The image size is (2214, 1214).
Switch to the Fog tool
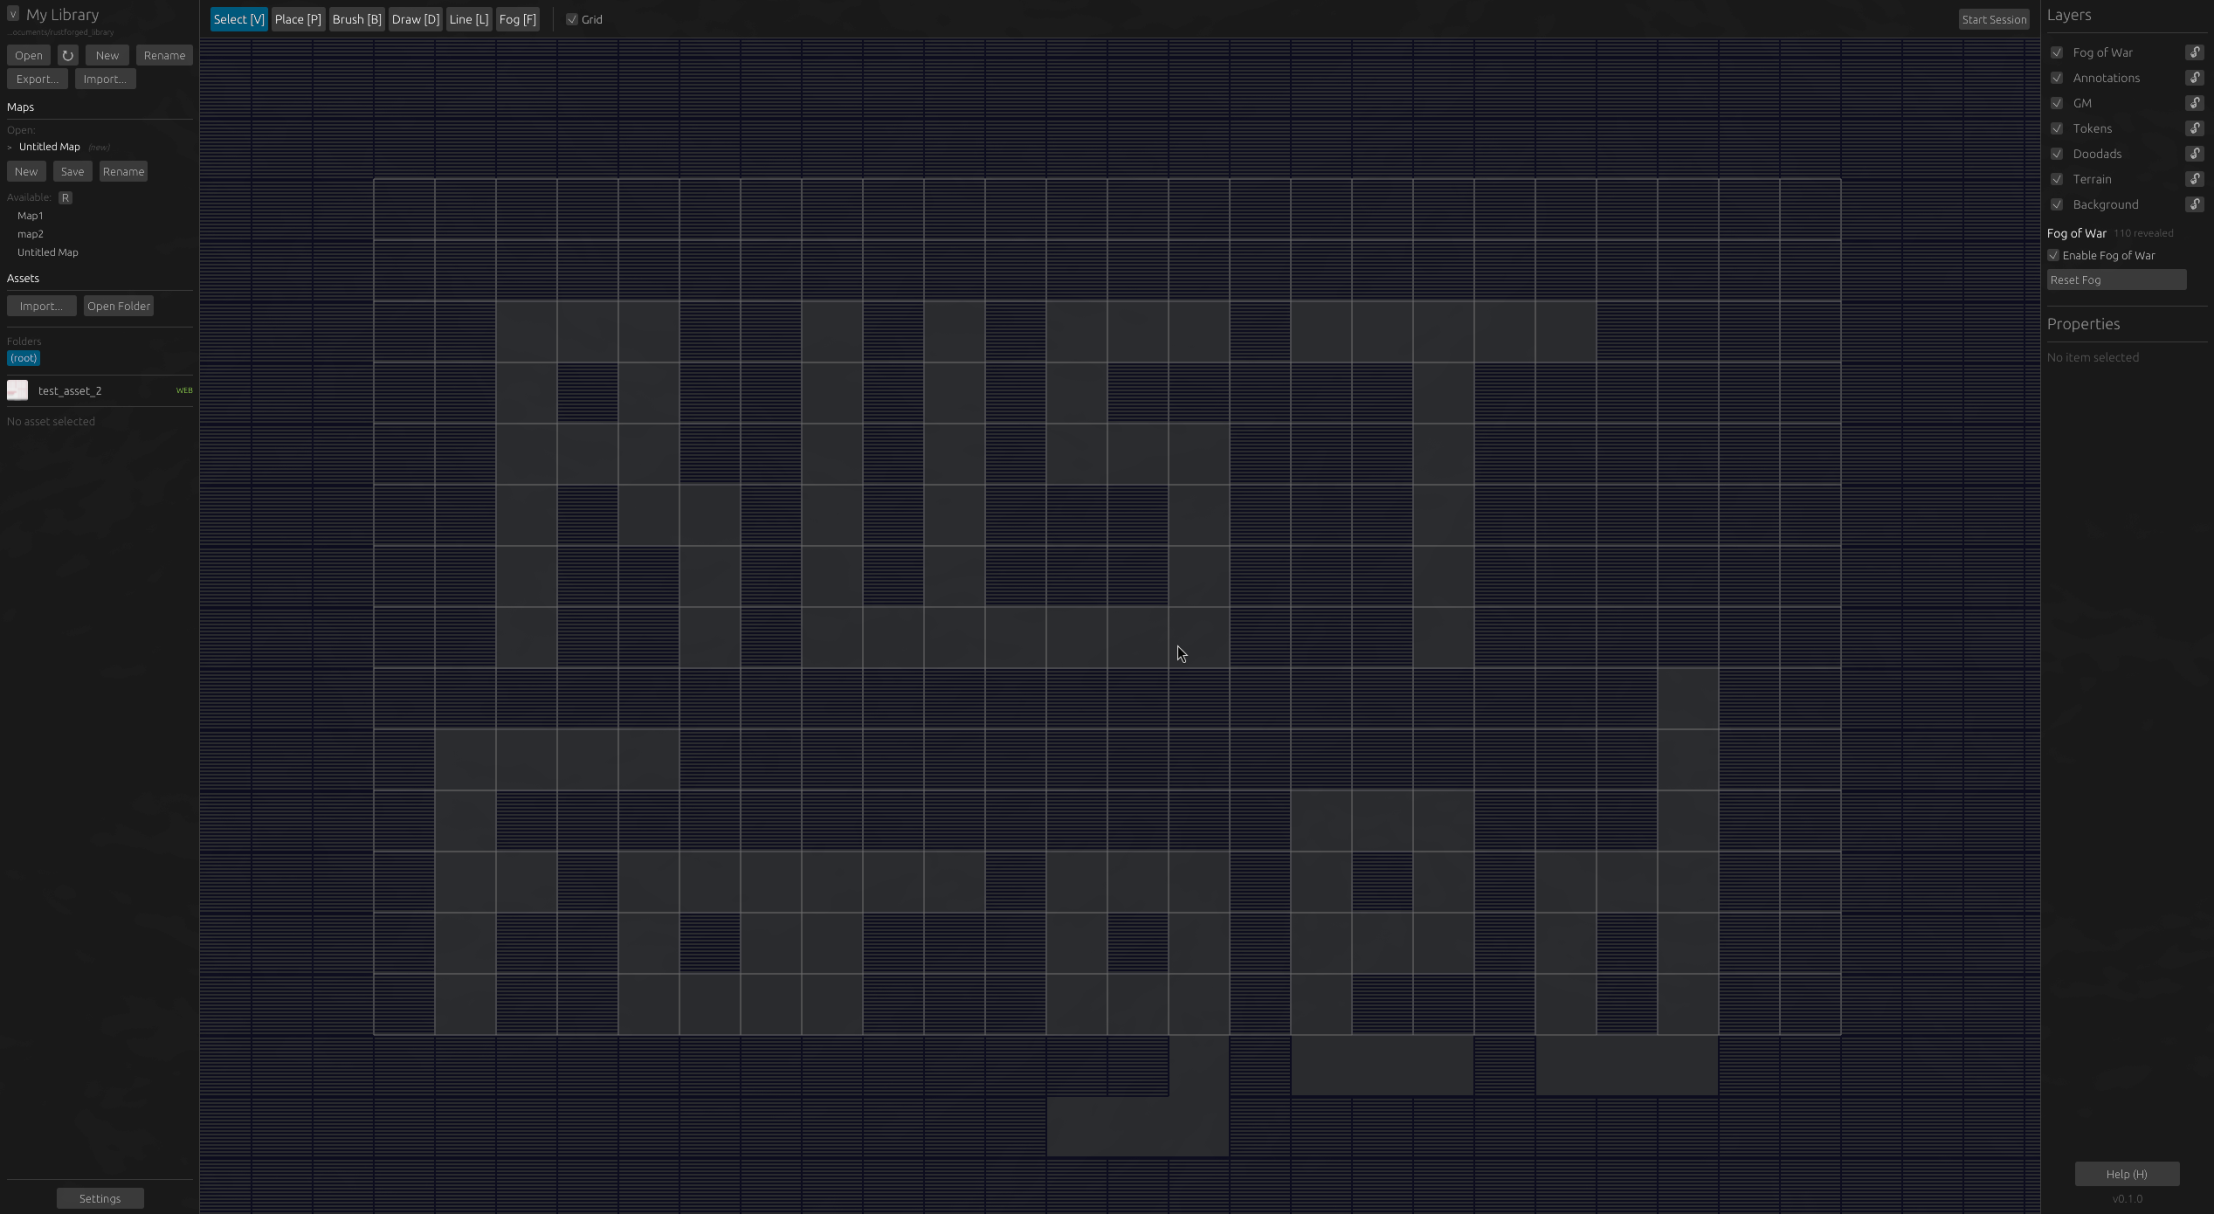(x=517, y=18)
